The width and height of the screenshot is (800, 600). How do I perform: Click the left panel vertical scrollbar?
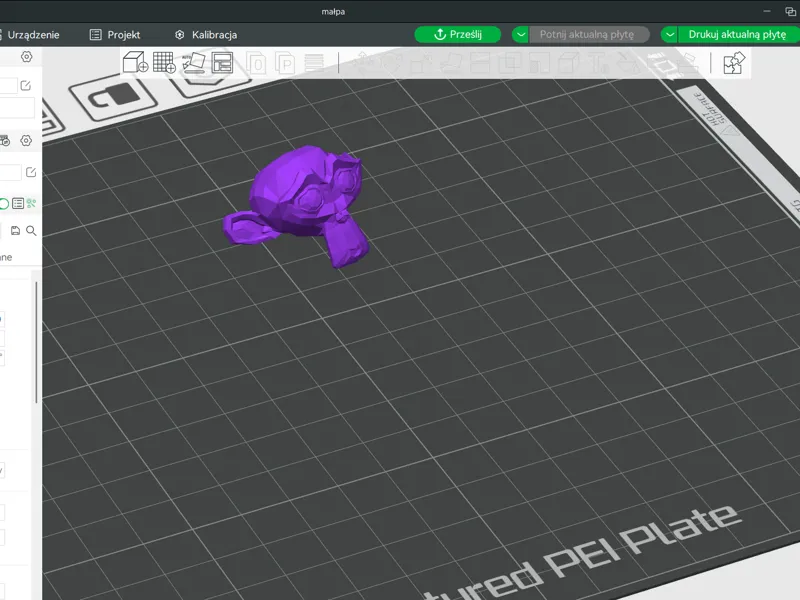[x=36, y=342]
